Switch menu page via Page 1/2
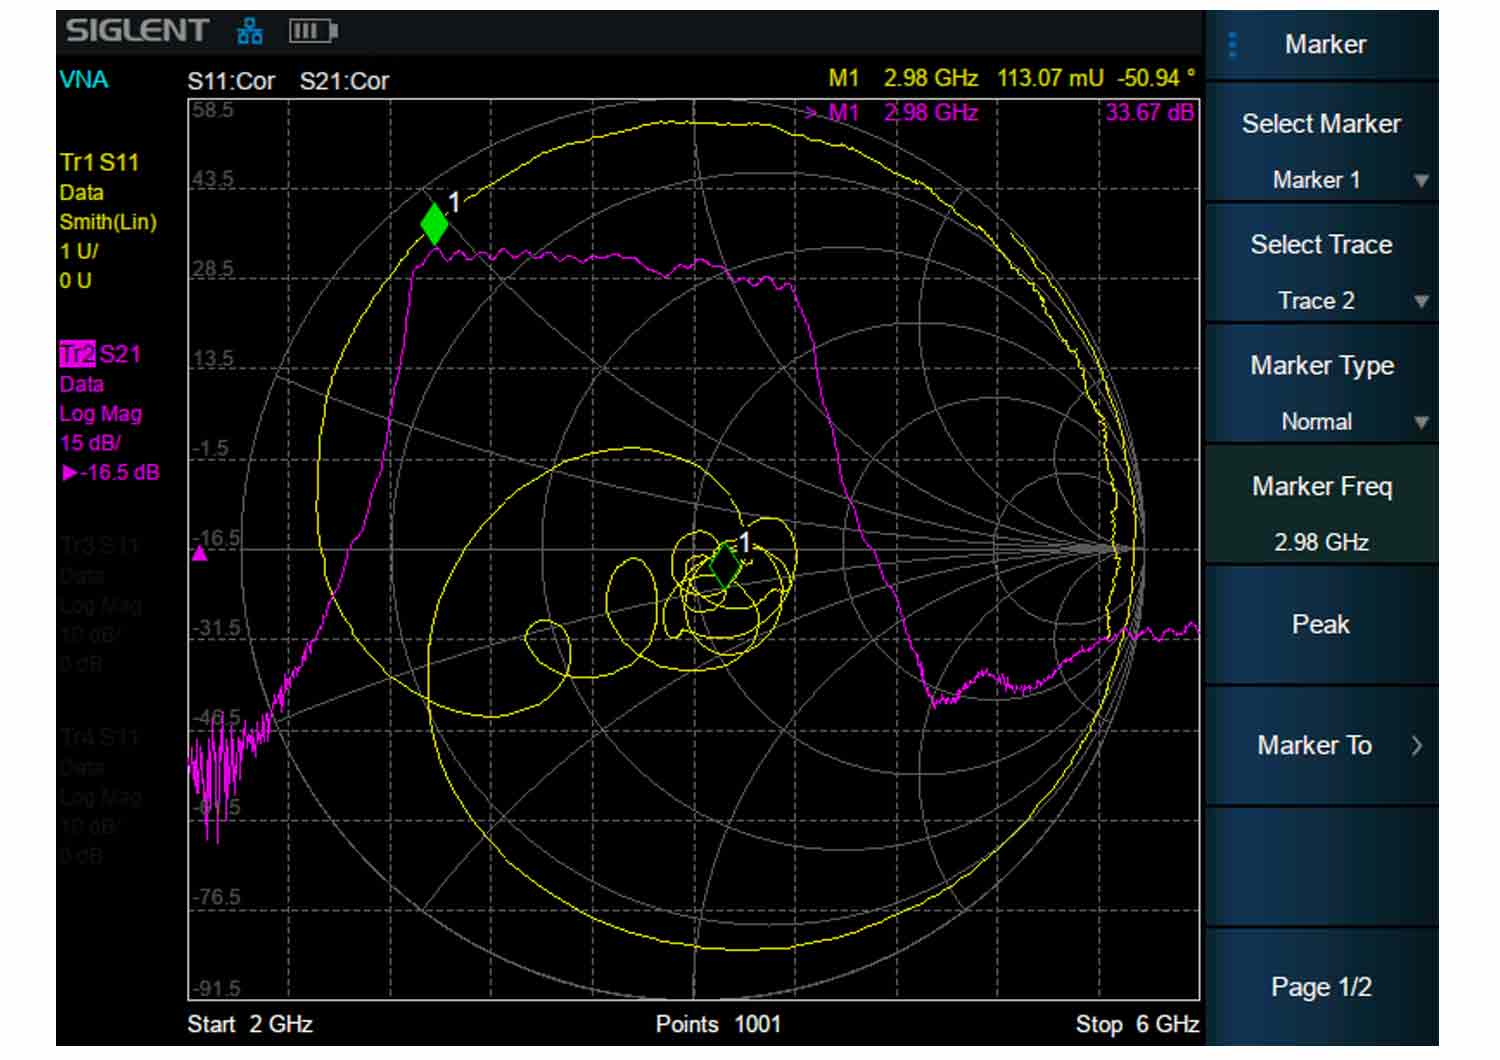The image size is (1500, 1060). [1322, 987]
